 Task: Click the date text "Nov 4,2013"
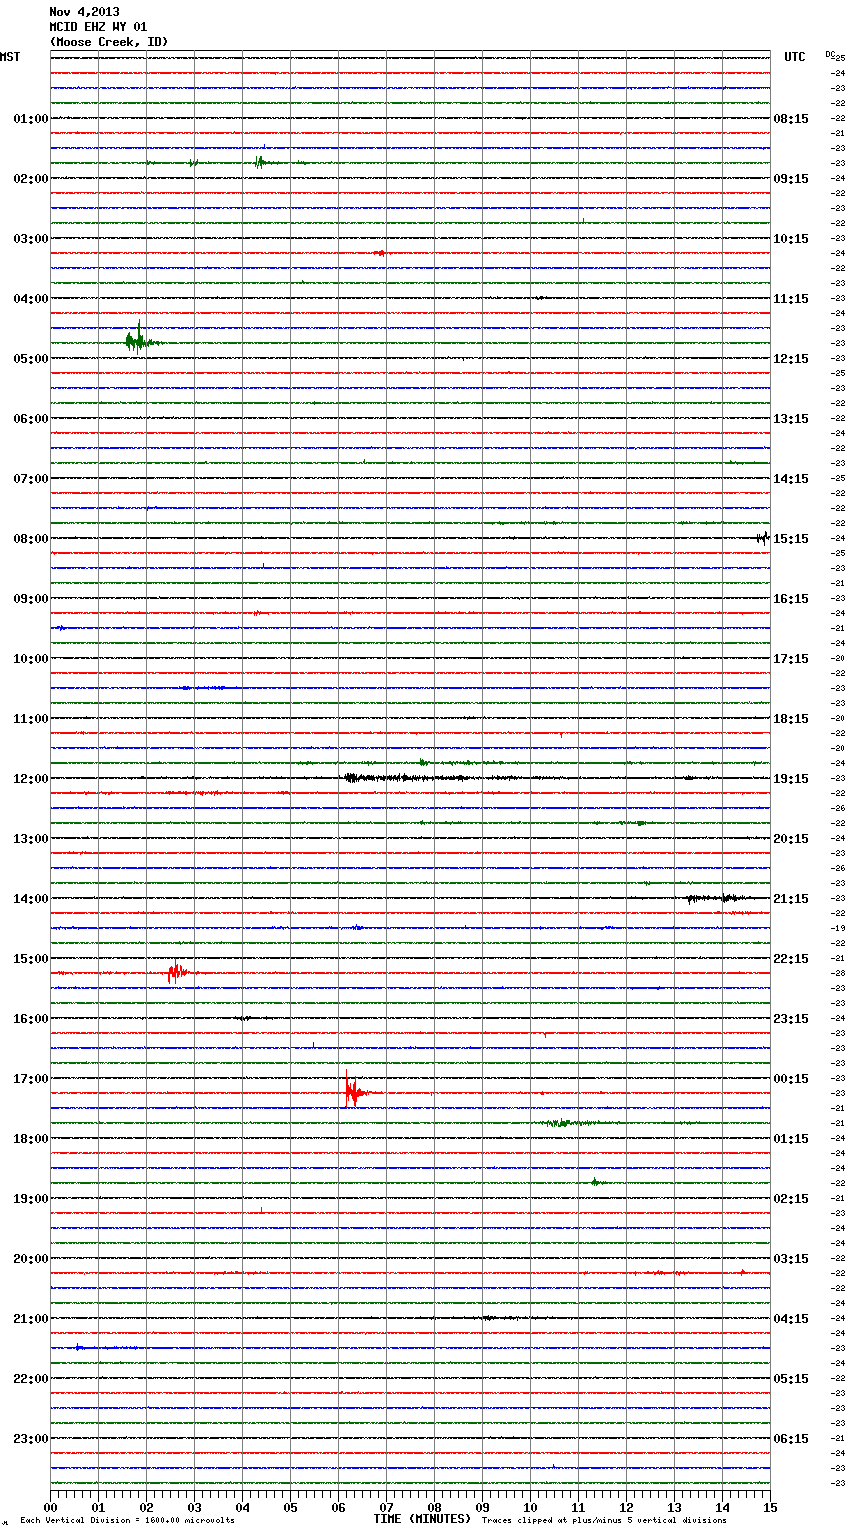pyautogui.click(x=84, y=12)
